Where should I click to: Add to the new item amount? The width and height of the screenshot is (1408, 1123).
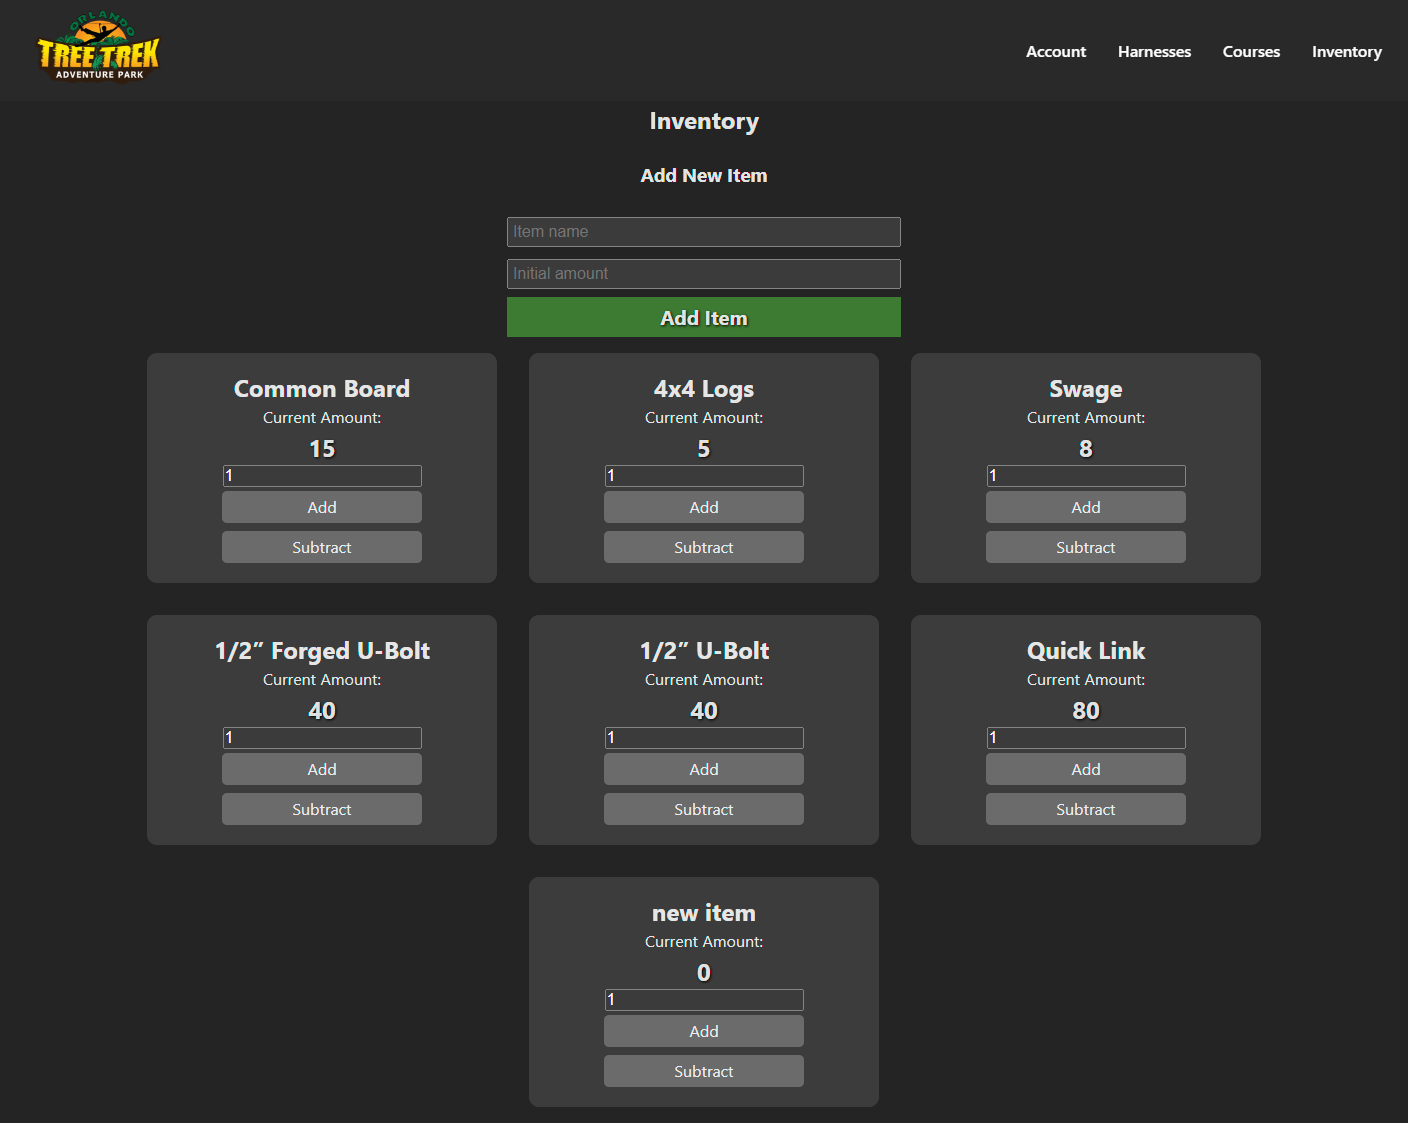pyautogui.click(x=703, y=1031)
